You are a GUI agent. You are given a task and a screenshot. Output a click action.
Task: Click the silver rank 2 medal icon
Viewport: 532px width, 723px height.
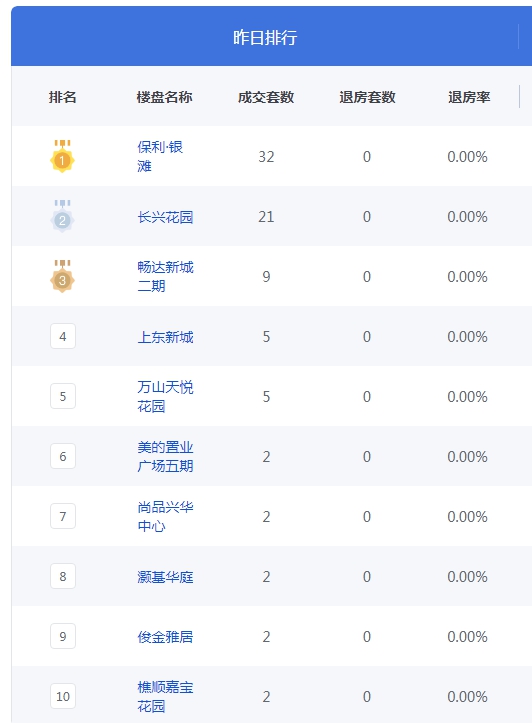click(x=62, y=216)
